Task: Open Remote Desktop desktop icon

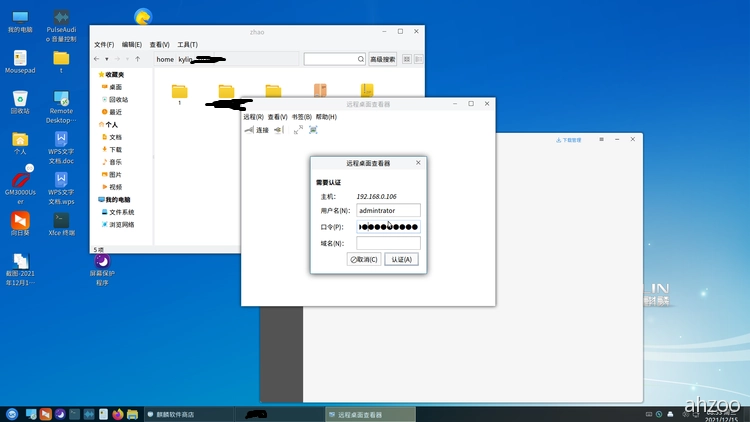Action: coord(61,107)
